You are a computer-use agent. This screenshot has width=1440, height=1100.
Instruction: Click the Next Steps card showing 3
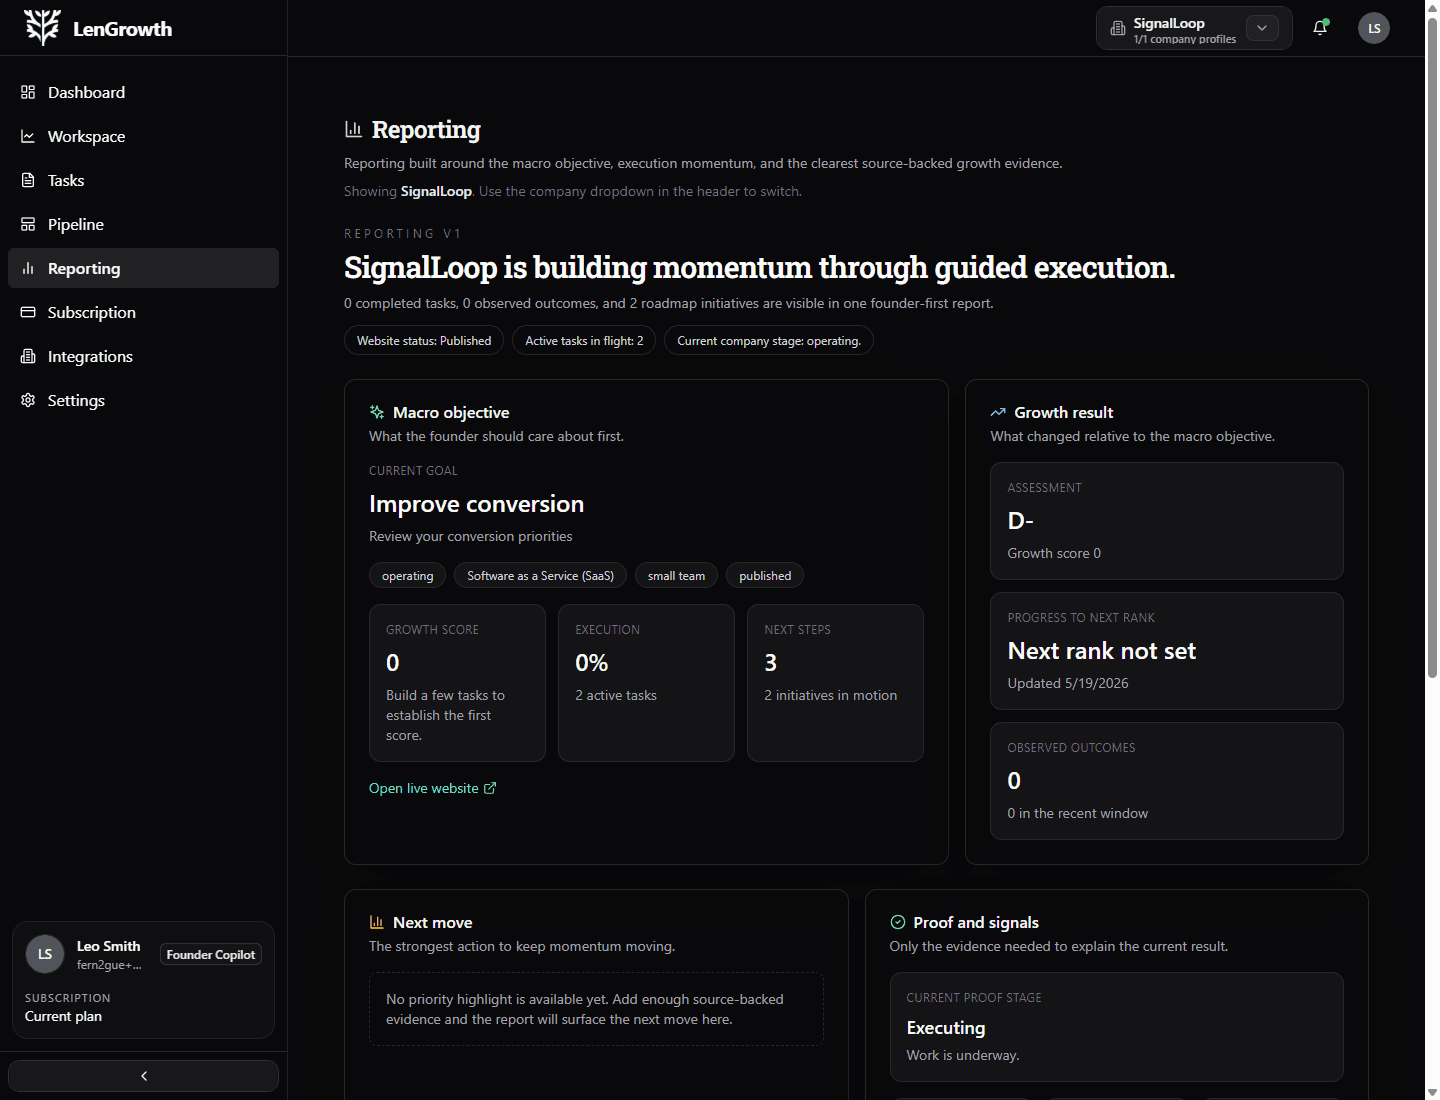(835, 683)
